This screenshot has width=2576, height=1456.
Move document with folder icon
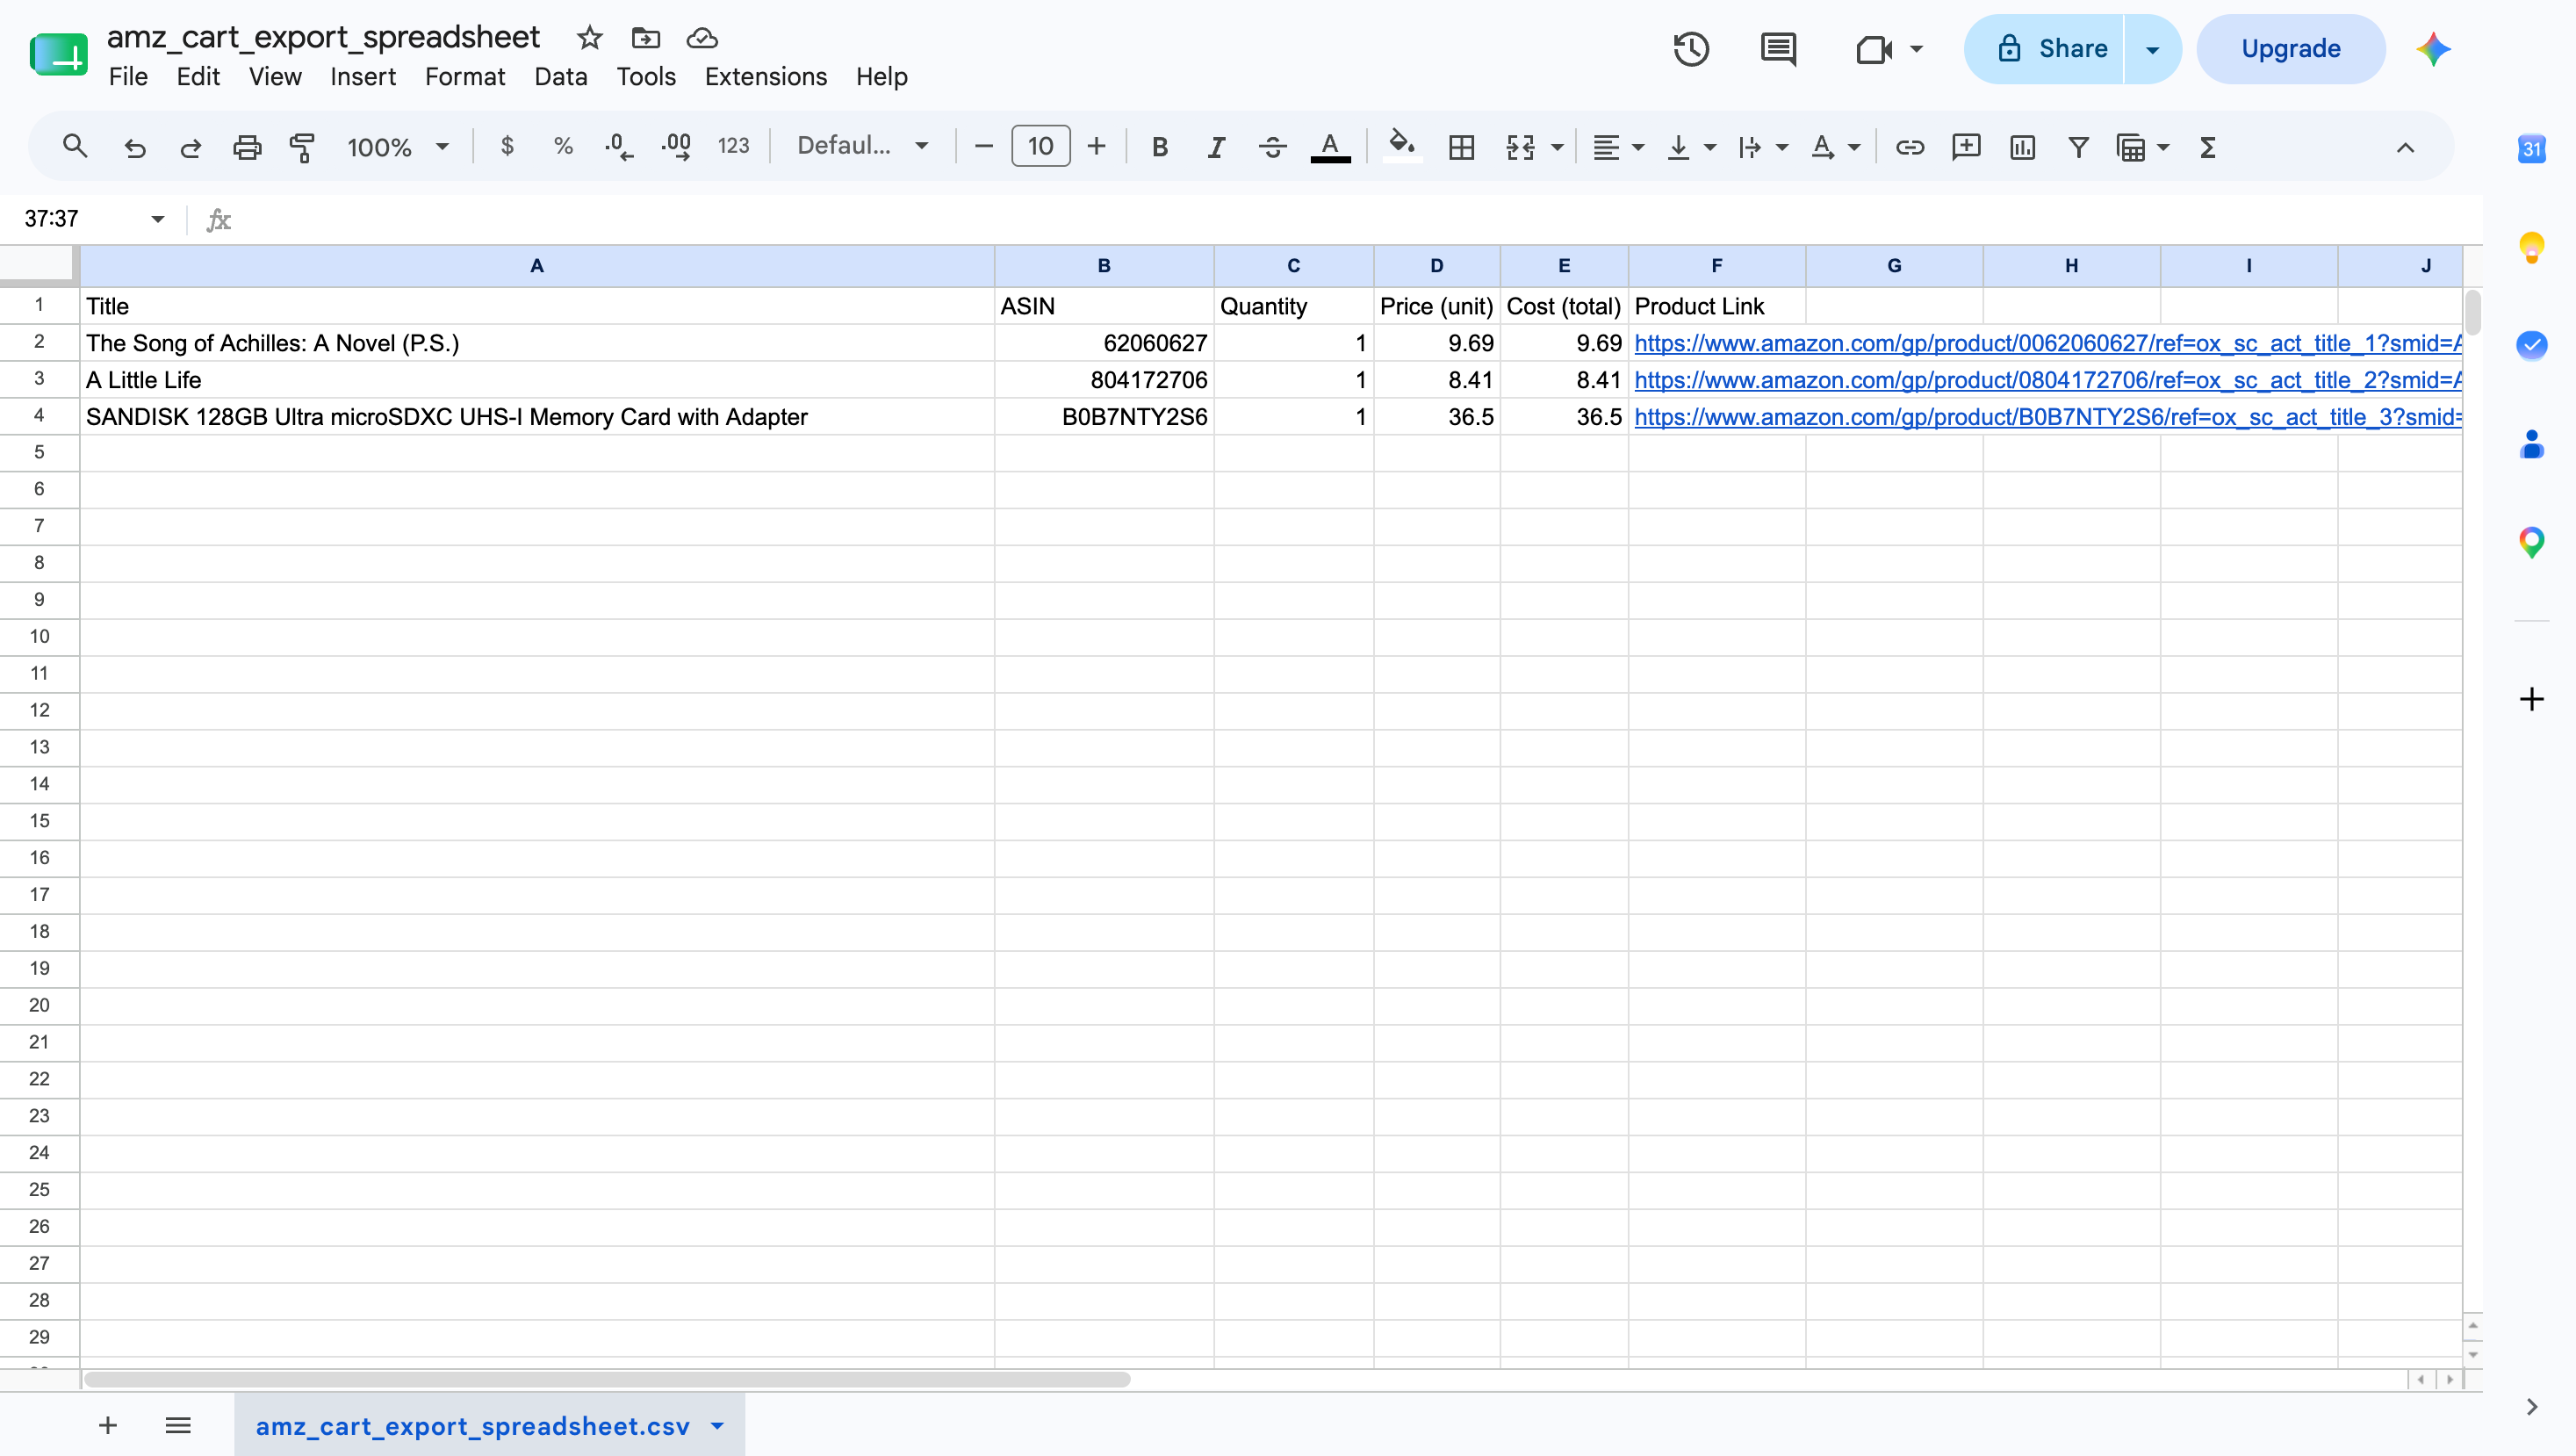point(646,38)
